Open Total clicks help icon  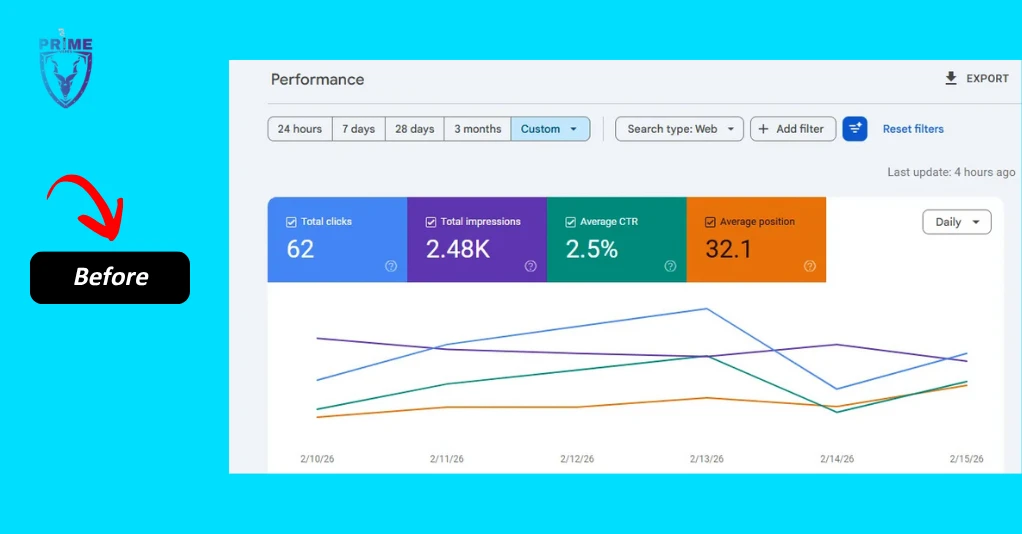point(391,266)
